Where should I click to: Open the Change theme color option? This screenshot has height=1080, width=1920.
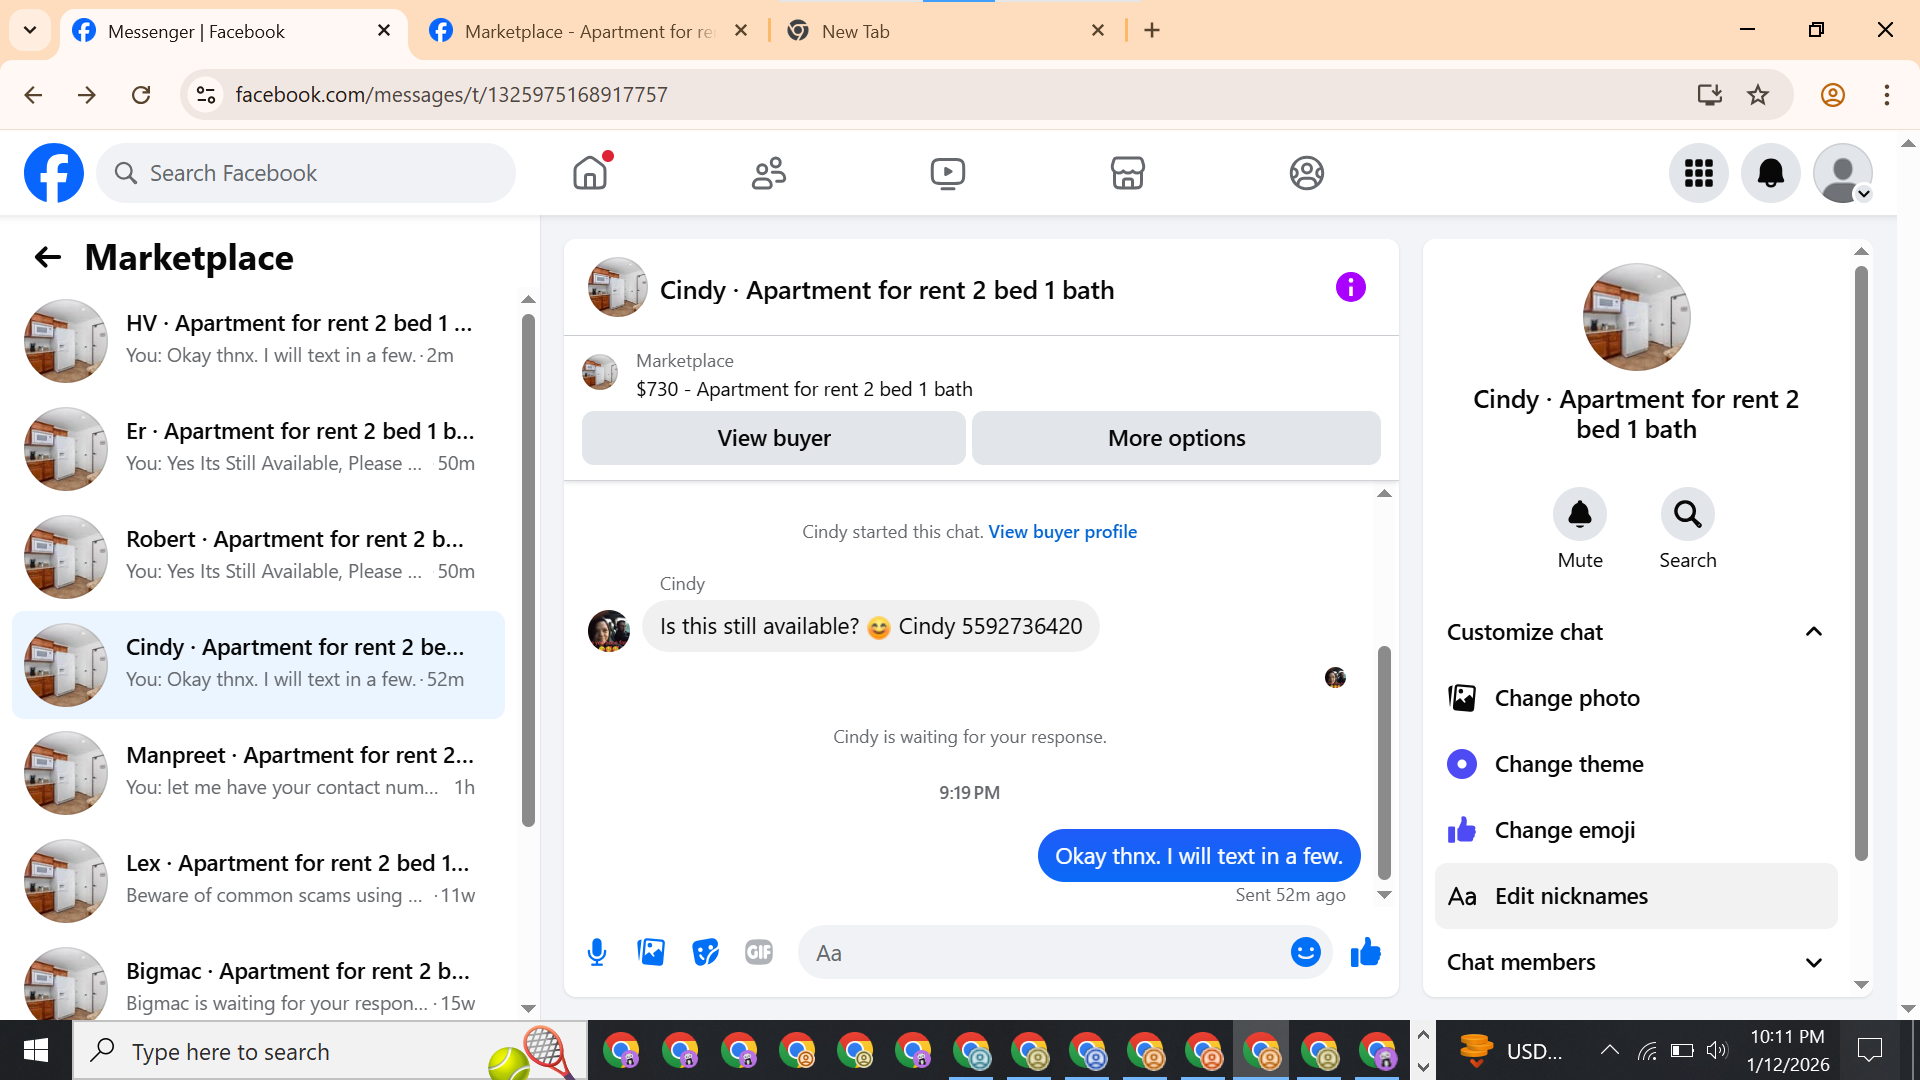point(1568,764)
